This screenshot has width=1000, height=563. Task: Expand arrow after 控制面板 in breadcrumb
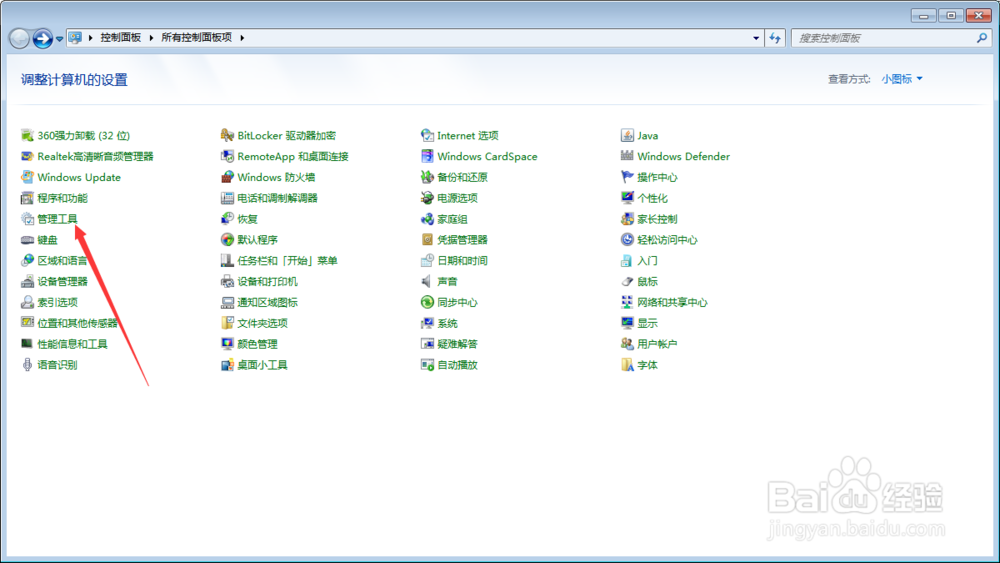(151, 38)
